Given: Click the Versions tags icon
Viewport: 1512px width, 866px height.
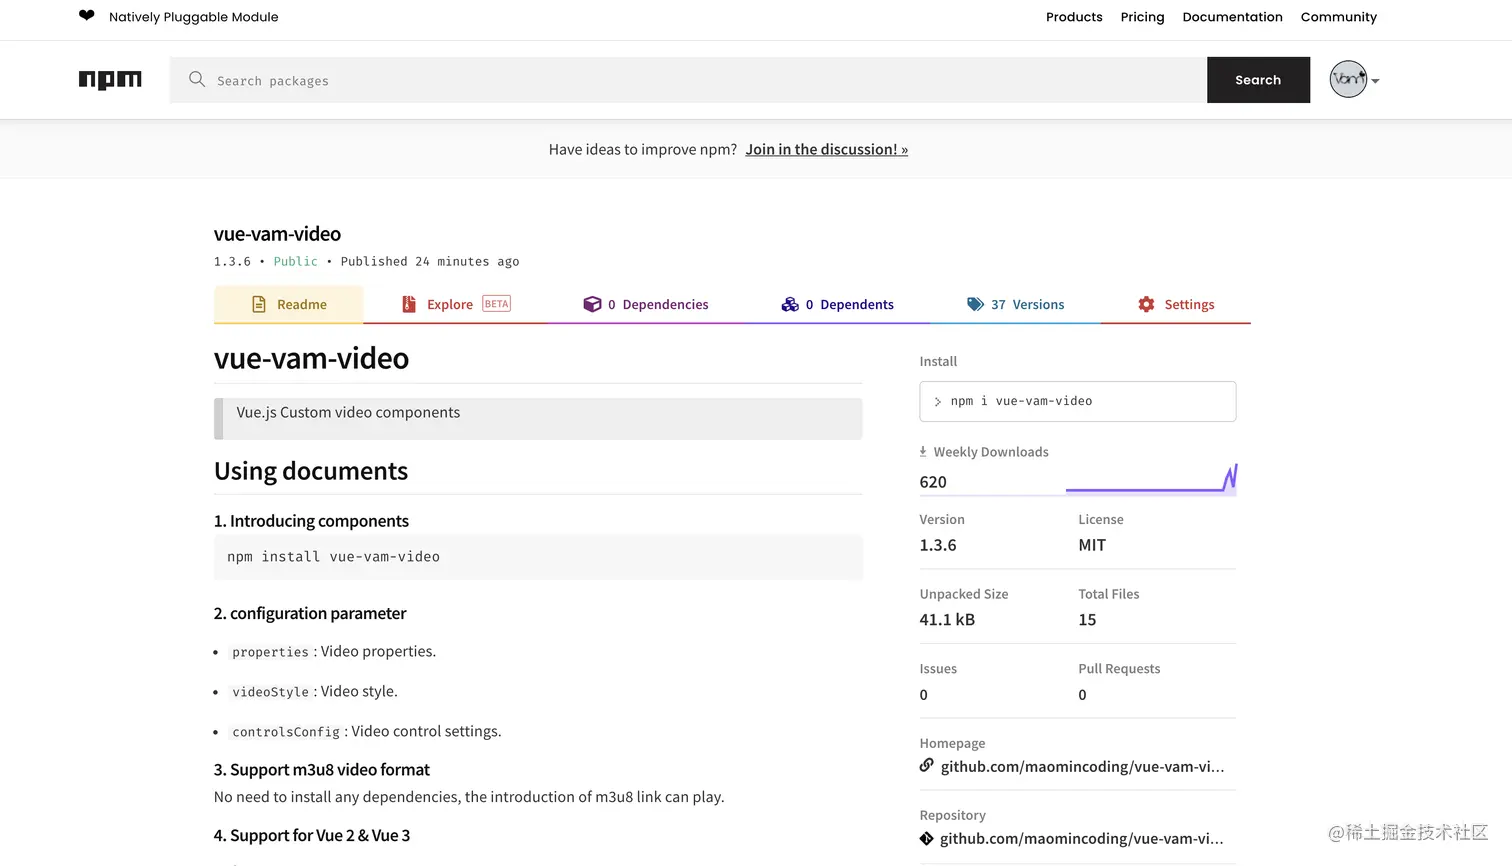Looking at the screenshot, I should [x=975, y=304].
